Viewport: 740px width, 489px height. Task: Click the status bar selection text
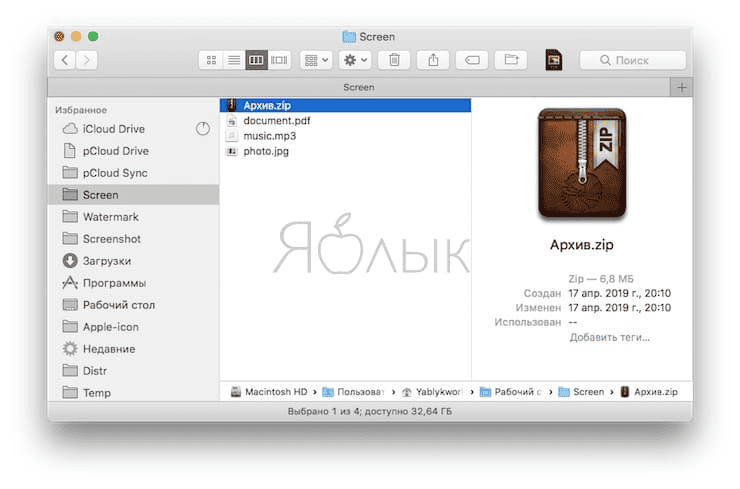(x=370, y=412)
